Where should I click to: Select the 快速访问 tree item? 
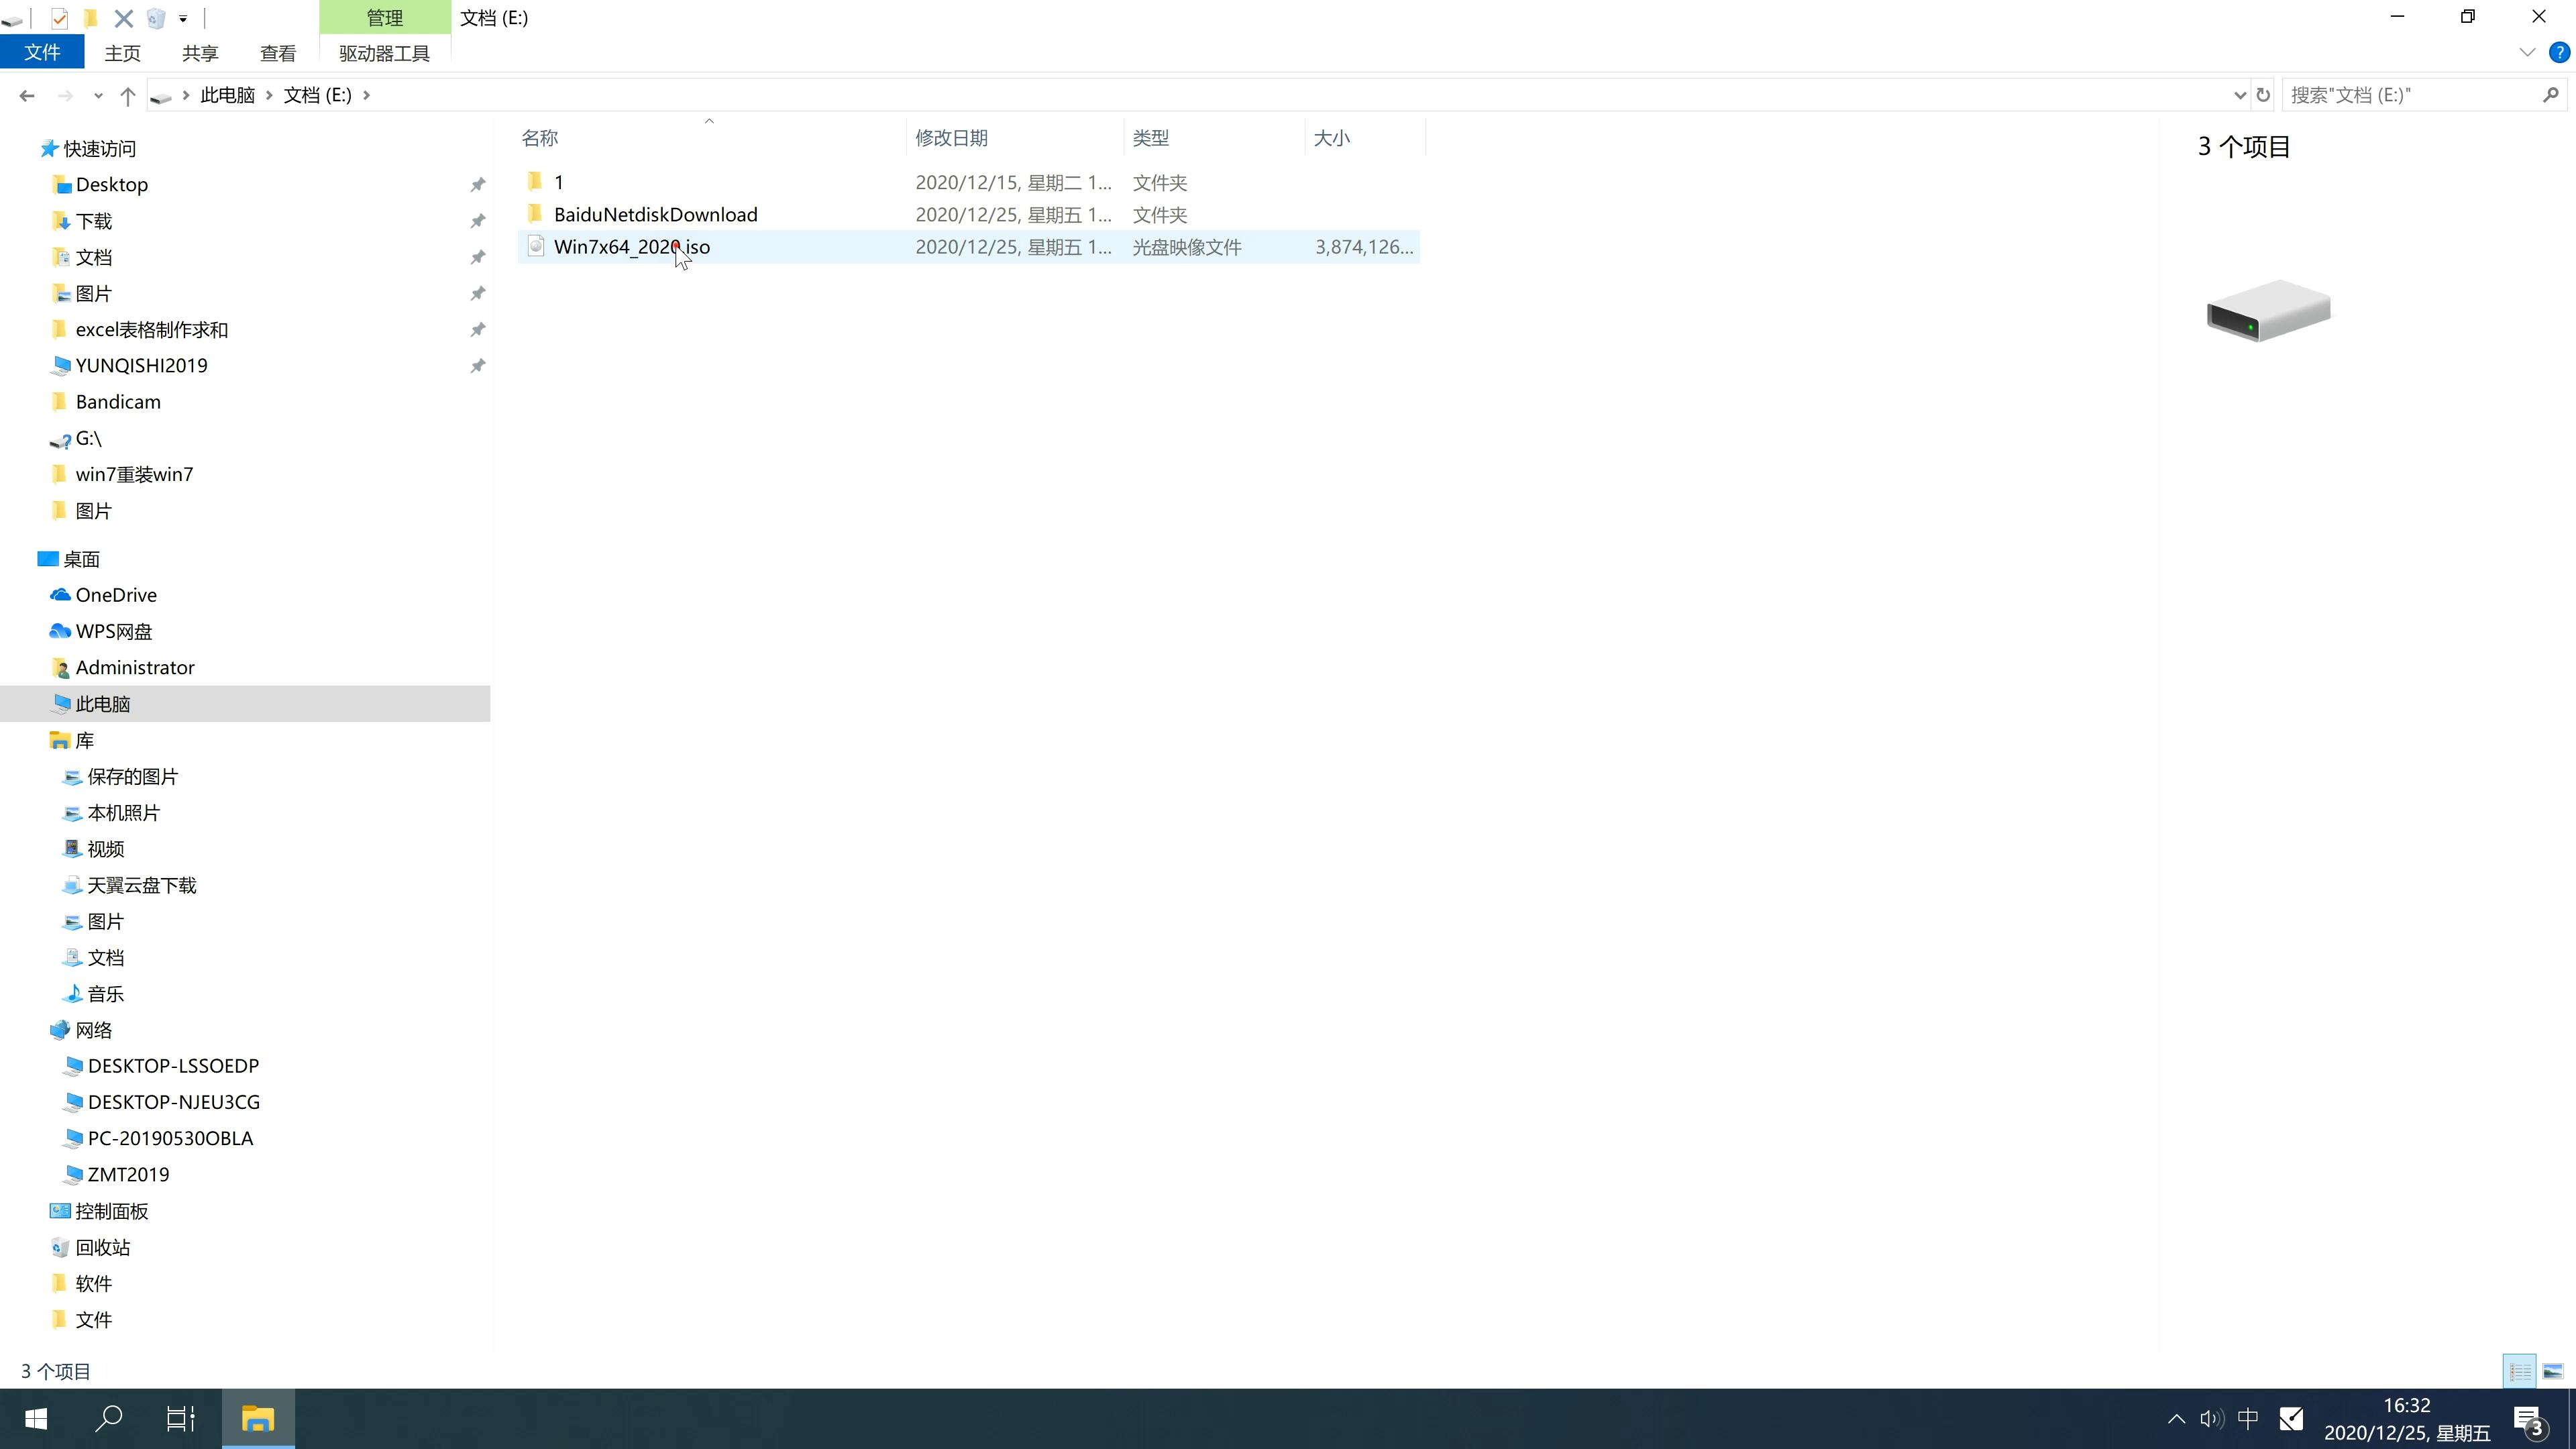(x=99, y=147)
